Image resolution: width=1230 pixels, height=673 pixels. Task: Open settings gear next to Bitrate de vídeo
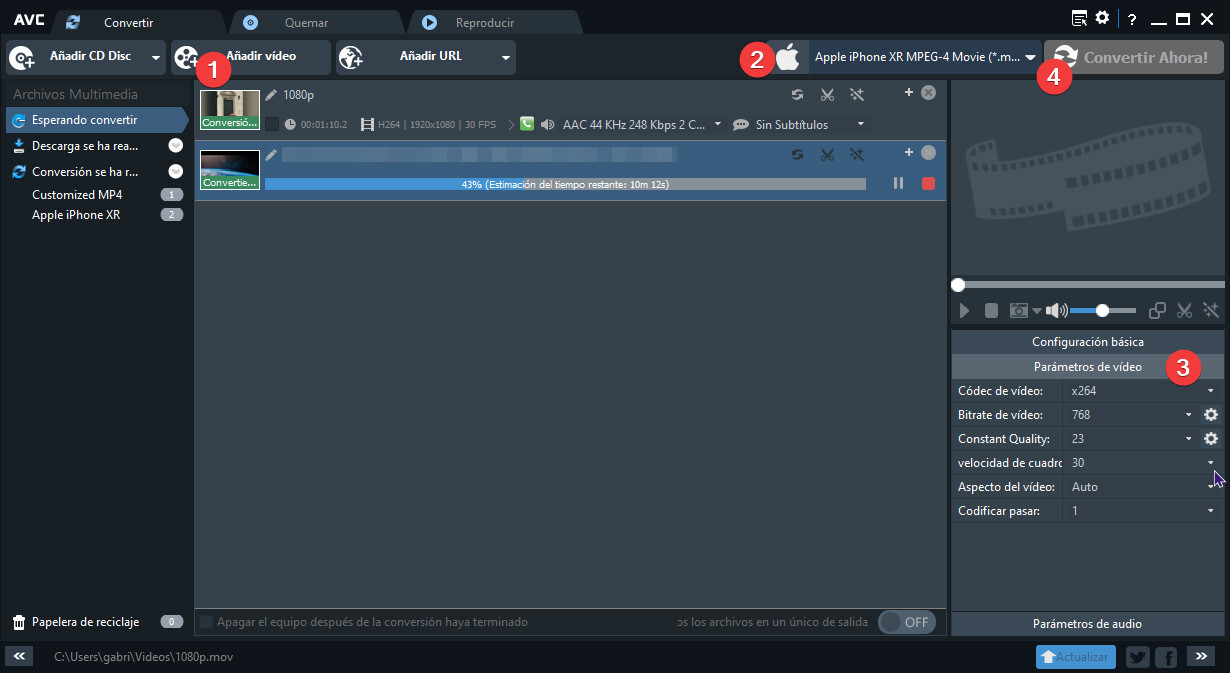click(1211, 415)
